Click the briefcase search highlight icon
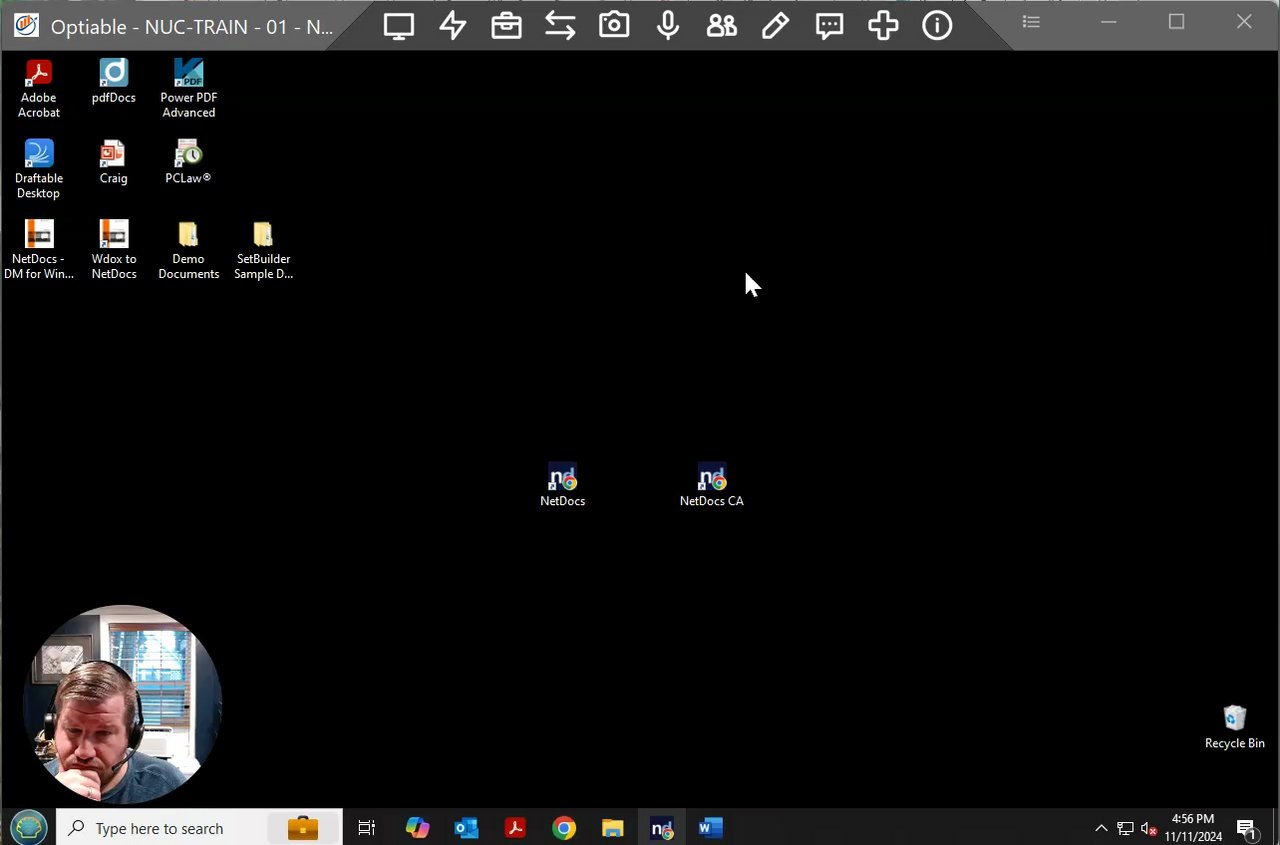 point(302,828)
